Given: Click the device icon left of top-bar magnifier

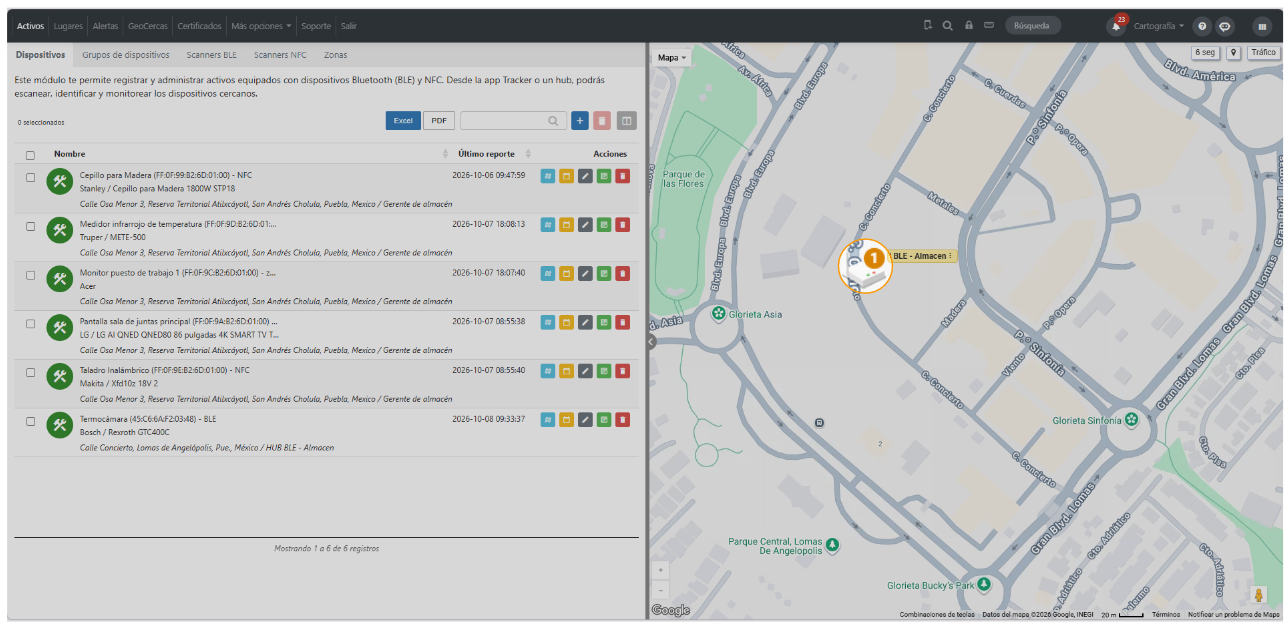Looking at the screenshot, I should click(928, 26).
